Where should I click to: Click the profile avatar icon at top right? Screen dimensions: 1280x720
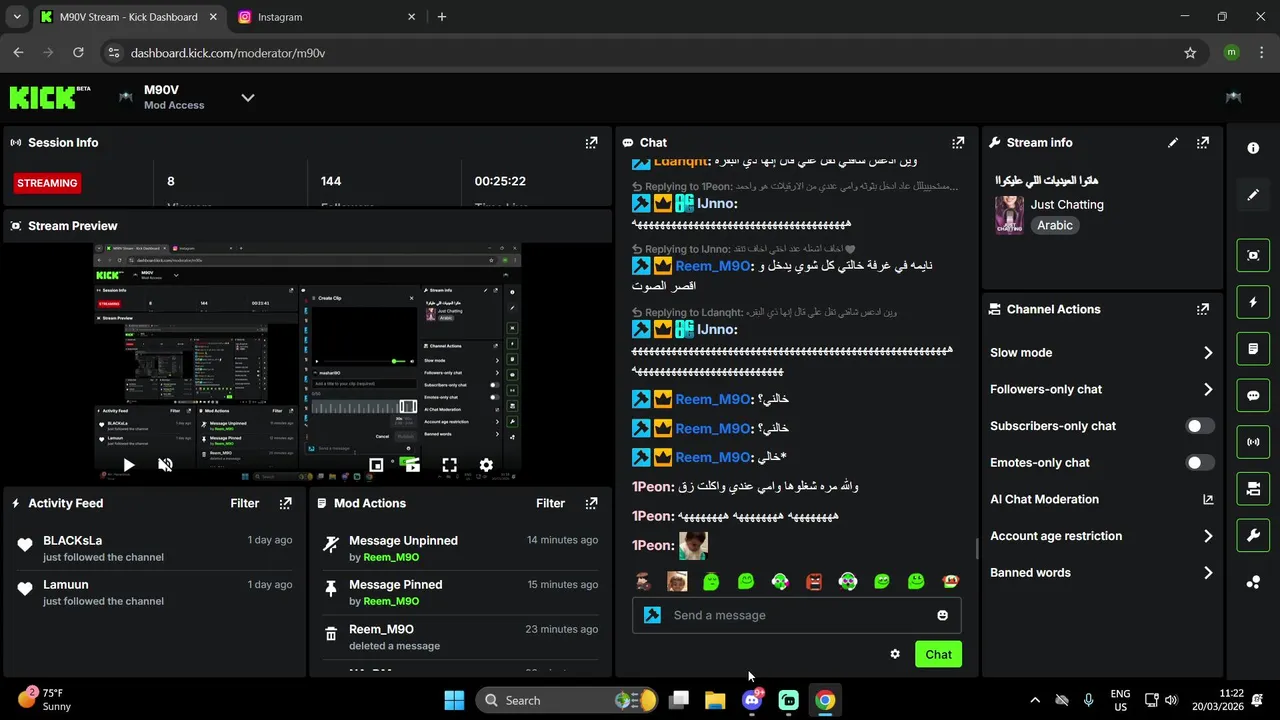tap(1233, 97)
